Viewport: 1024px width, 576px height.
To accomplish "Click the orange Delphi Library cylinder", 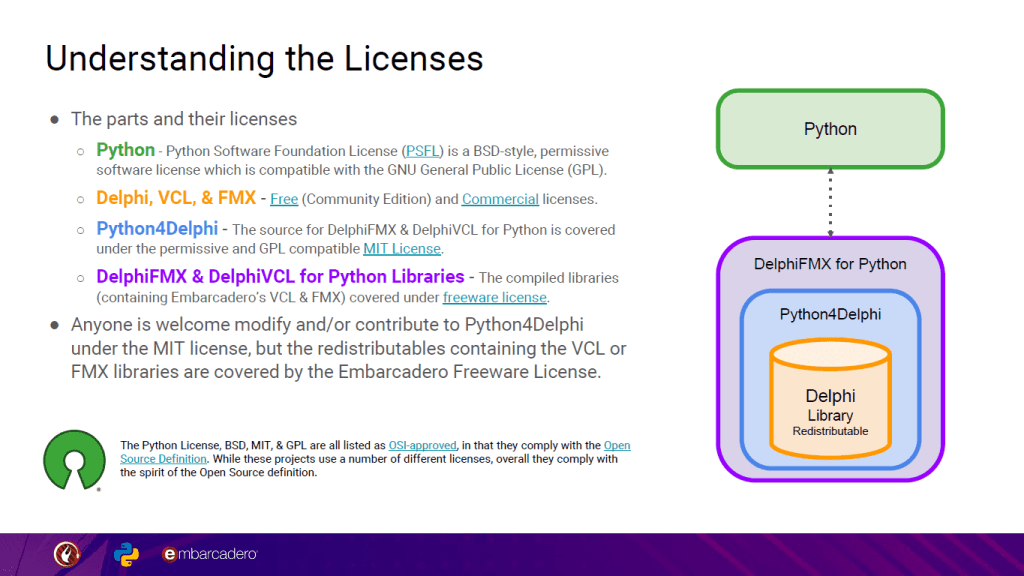I will (x=830, y=398).
